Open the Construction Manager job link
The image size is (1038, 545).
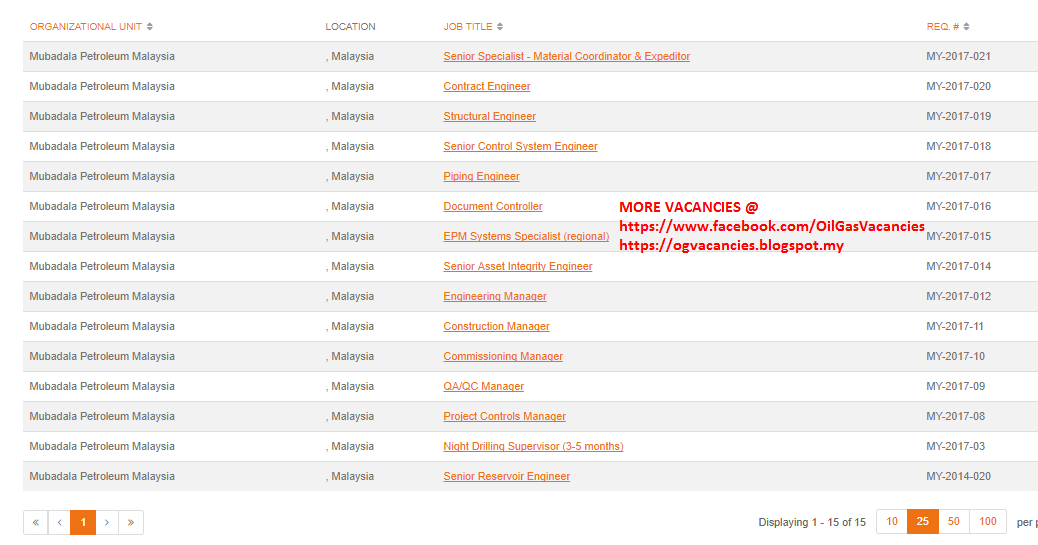[x=496, y=326]
